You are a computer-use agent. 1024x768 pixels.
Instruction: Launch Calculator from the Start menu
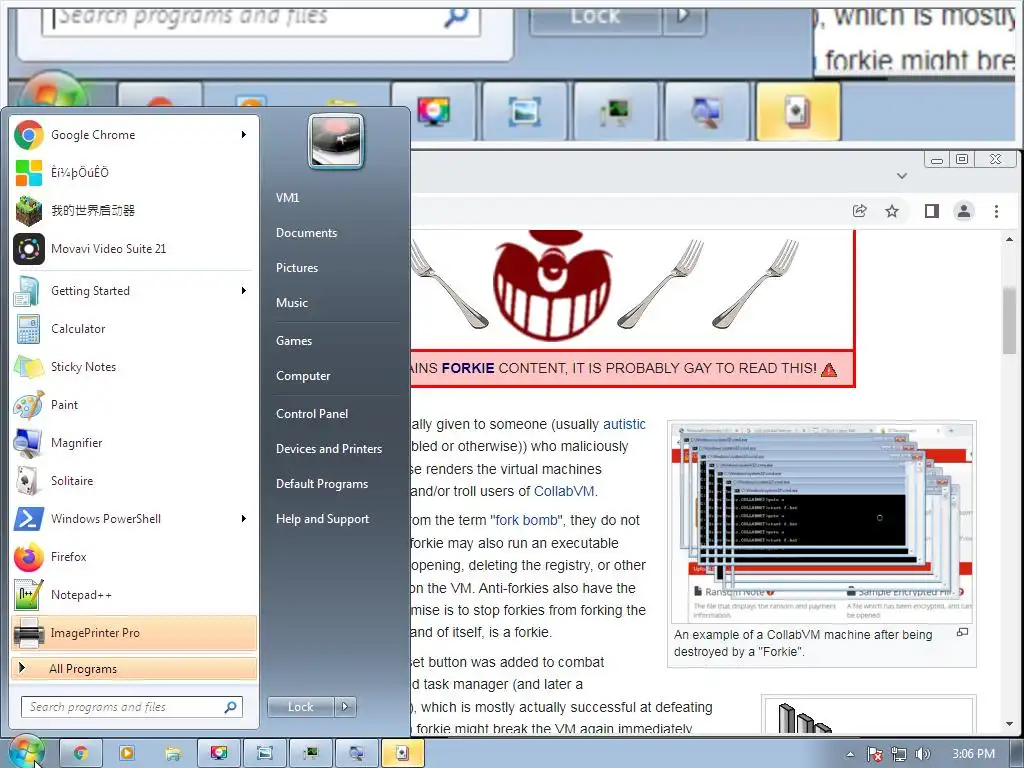coord(134,328)
